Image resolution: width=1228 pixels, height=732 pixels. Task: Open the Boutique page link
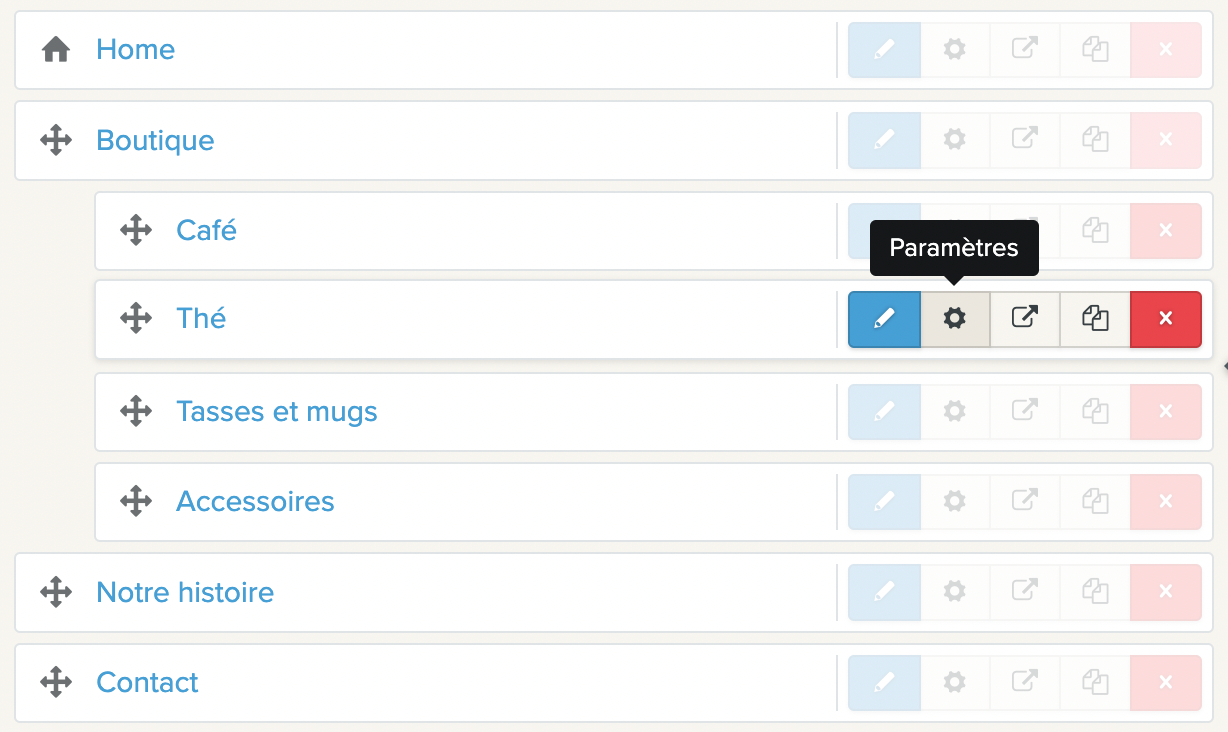(x=155, y=140)
